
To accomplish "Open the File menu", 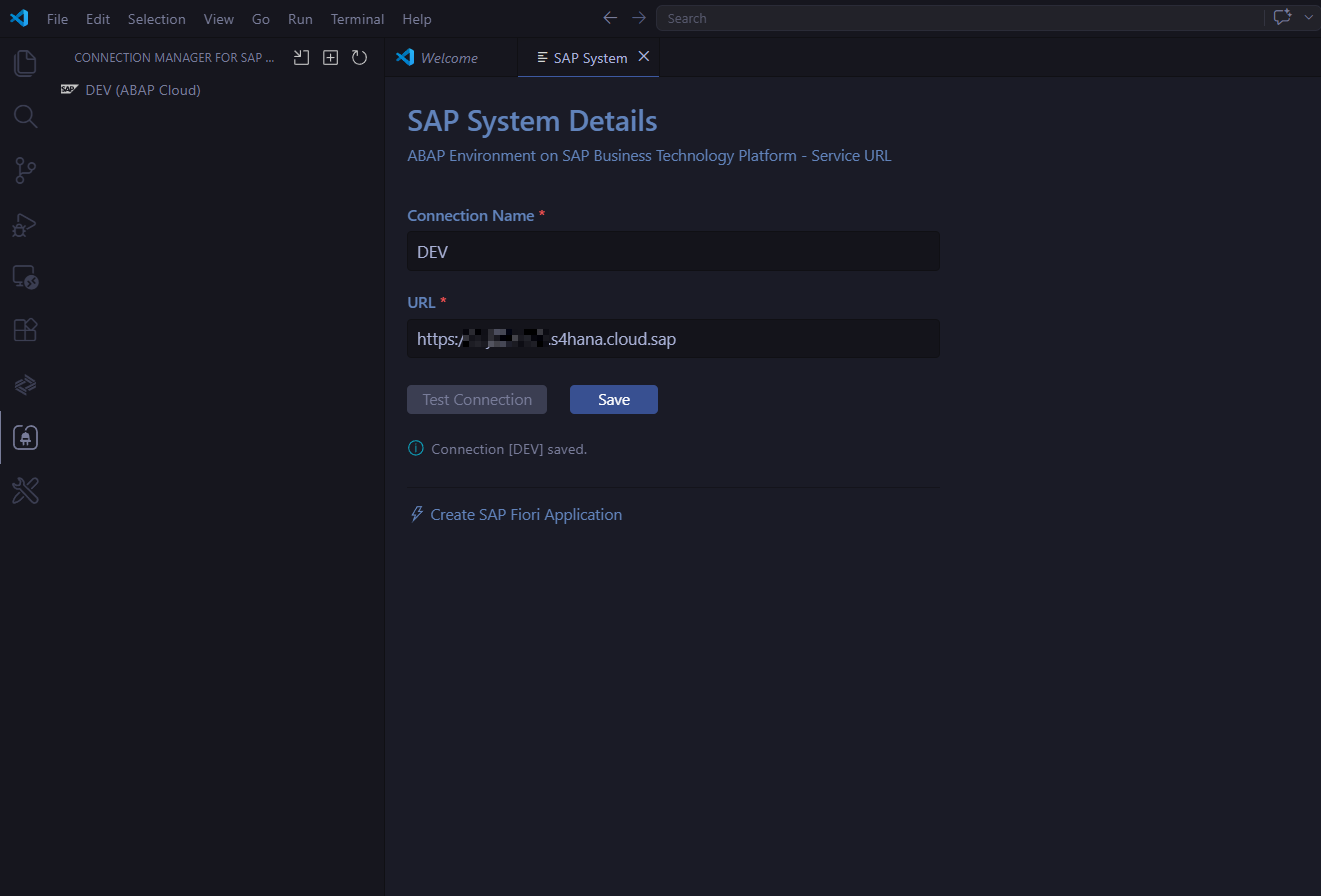I will click(58, 19).
